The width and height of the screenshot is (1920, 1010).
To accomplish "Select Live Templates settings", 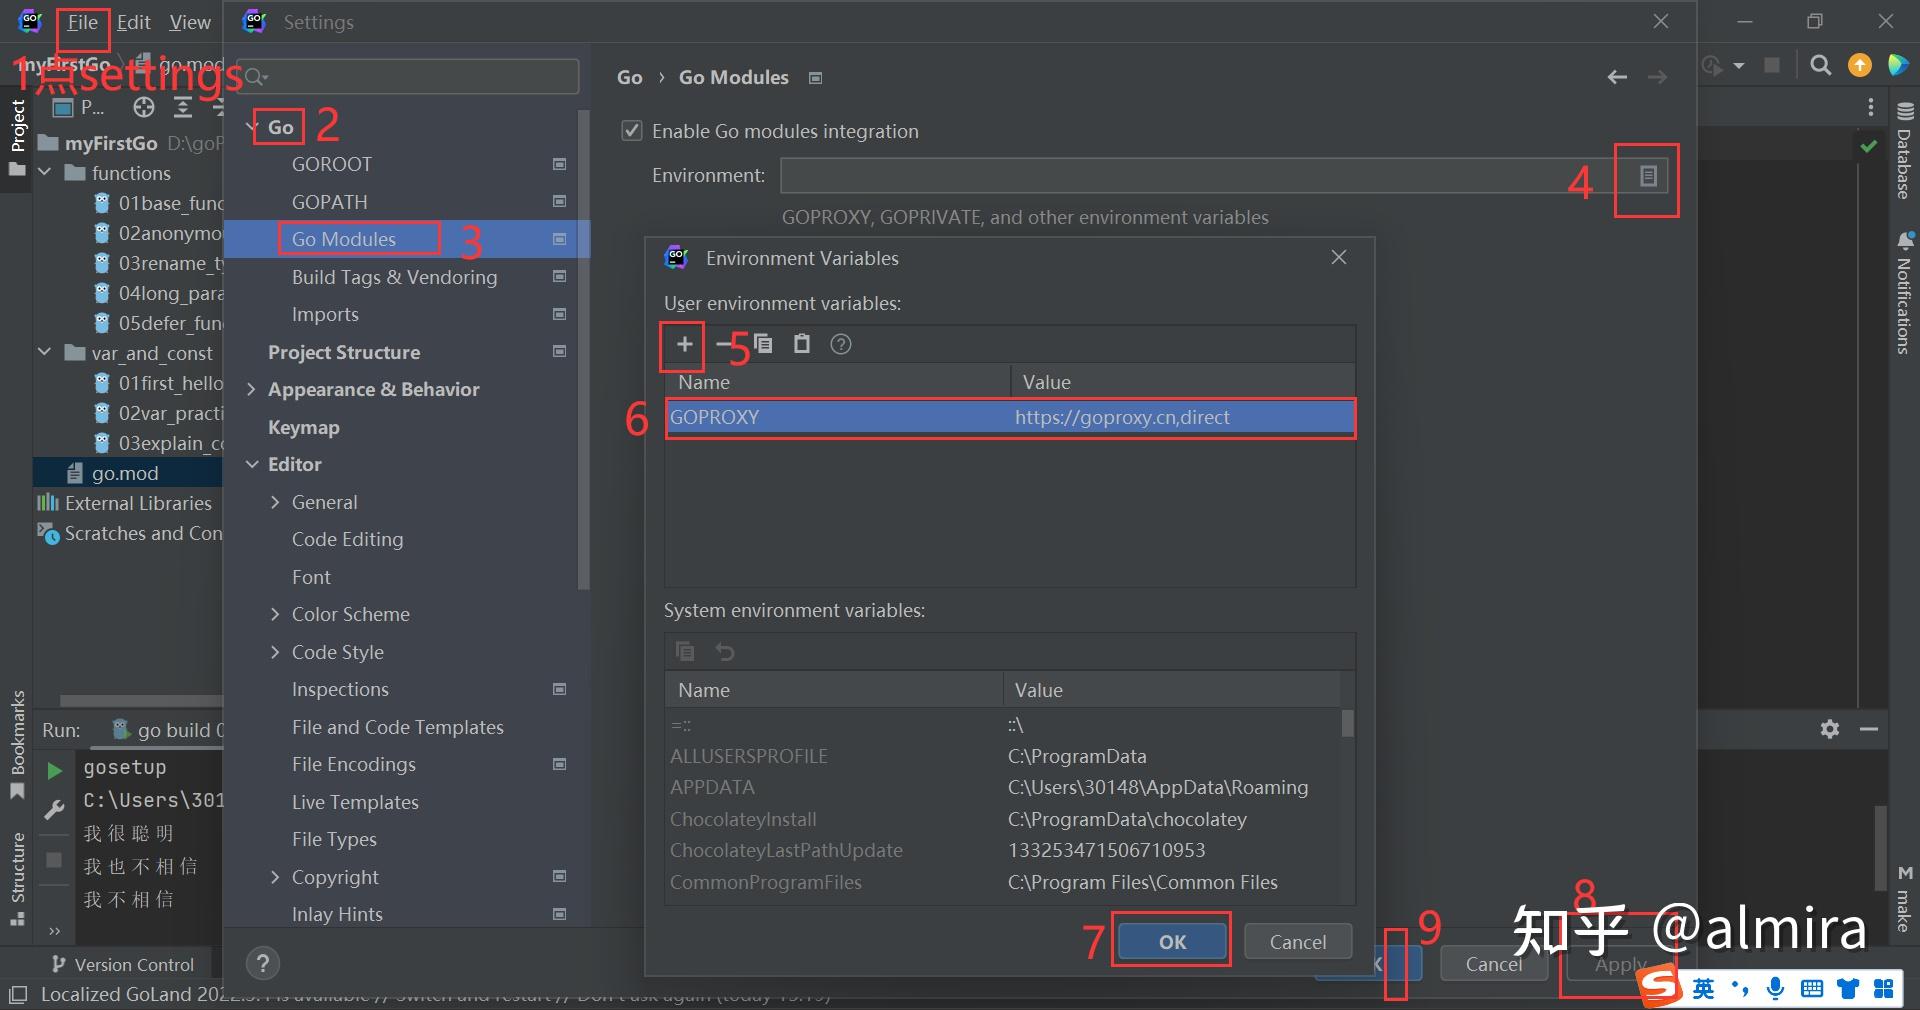I will coord(355,802).
